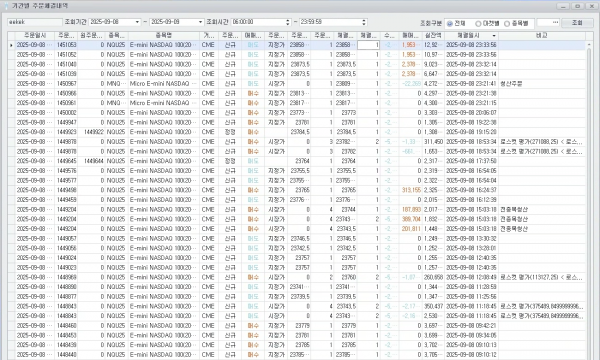The height and width of the screenshot is (360, 600).
Task: Adjust the 23:59:59 end time spinner
Action: coord(364,22)
